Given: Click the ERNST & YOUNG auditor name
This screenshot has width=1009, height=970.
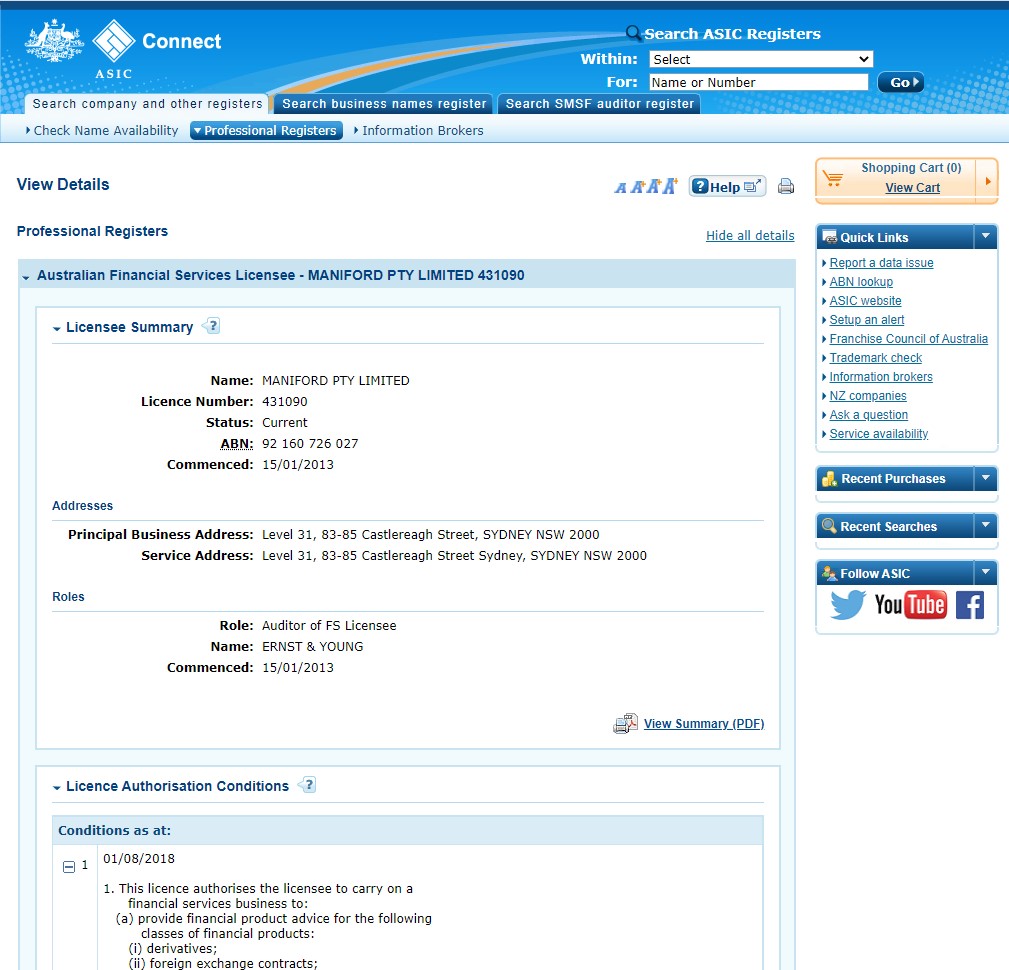Looking at the screenshot, I should [313, 647].
